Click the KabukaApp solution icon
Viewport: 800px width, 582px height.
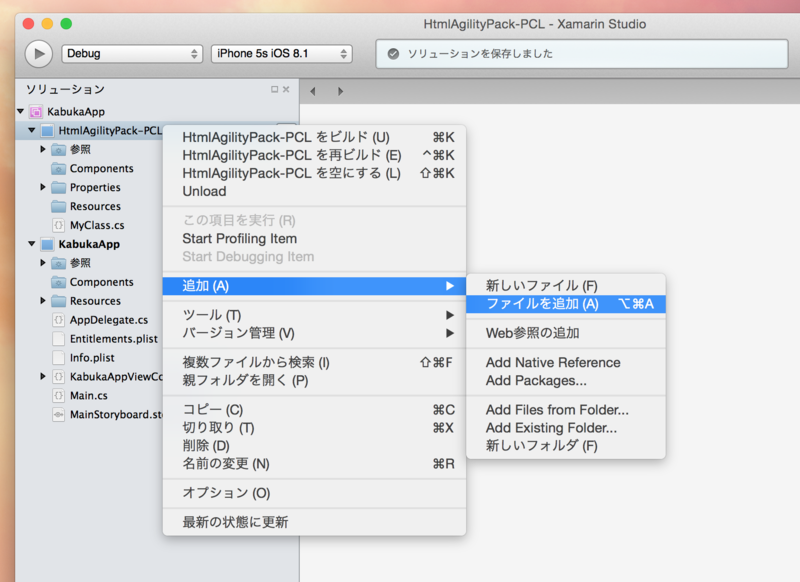[36, 112]
